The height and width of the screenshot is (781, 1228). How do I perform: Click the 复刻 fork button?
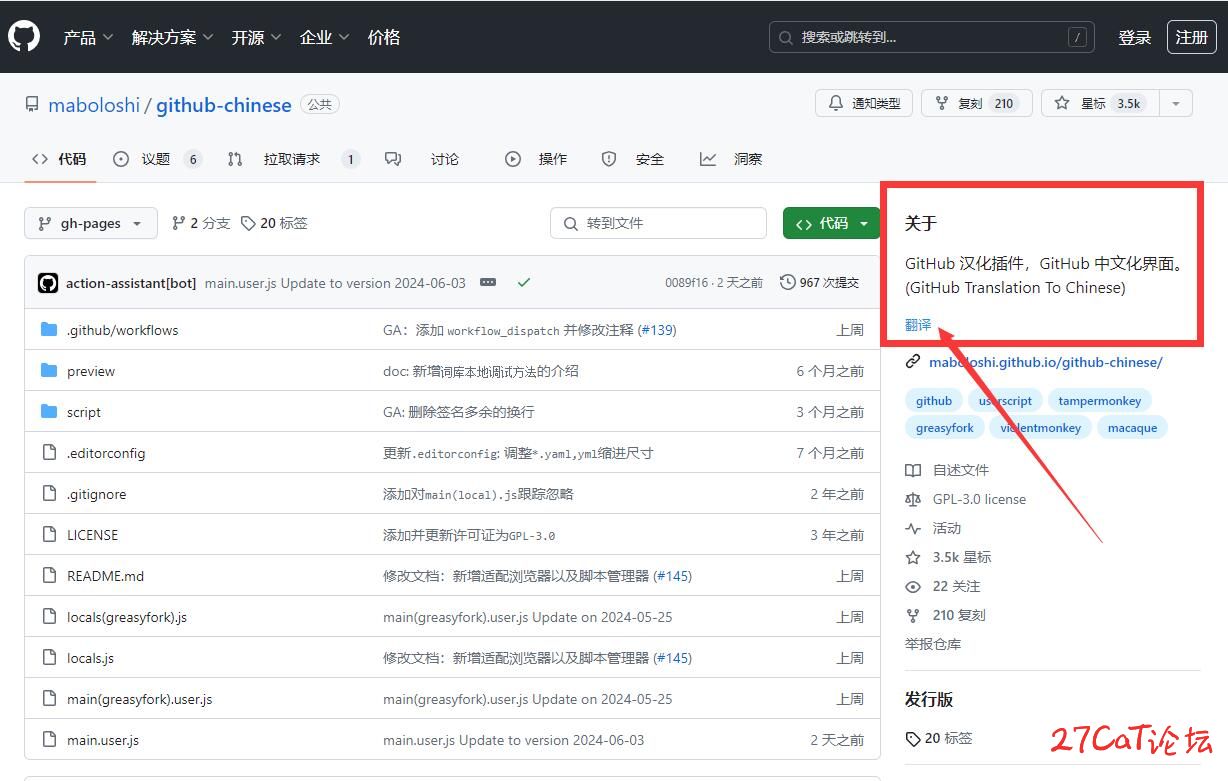click(977, 103)
